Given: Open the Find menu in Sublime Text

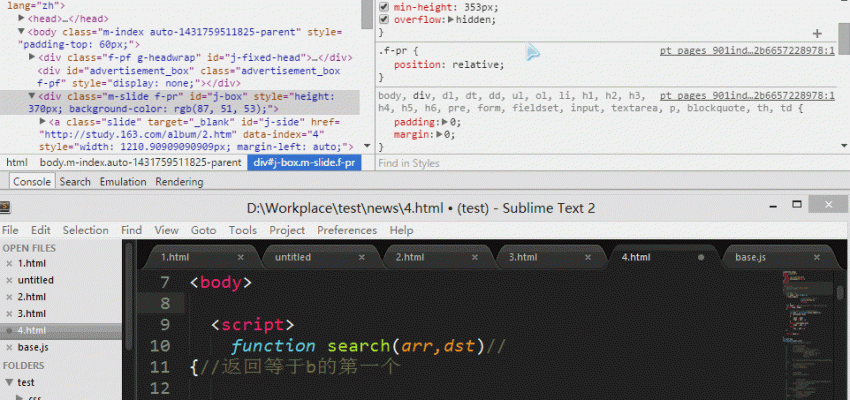Looking at the screenshot, I should 132,230.
